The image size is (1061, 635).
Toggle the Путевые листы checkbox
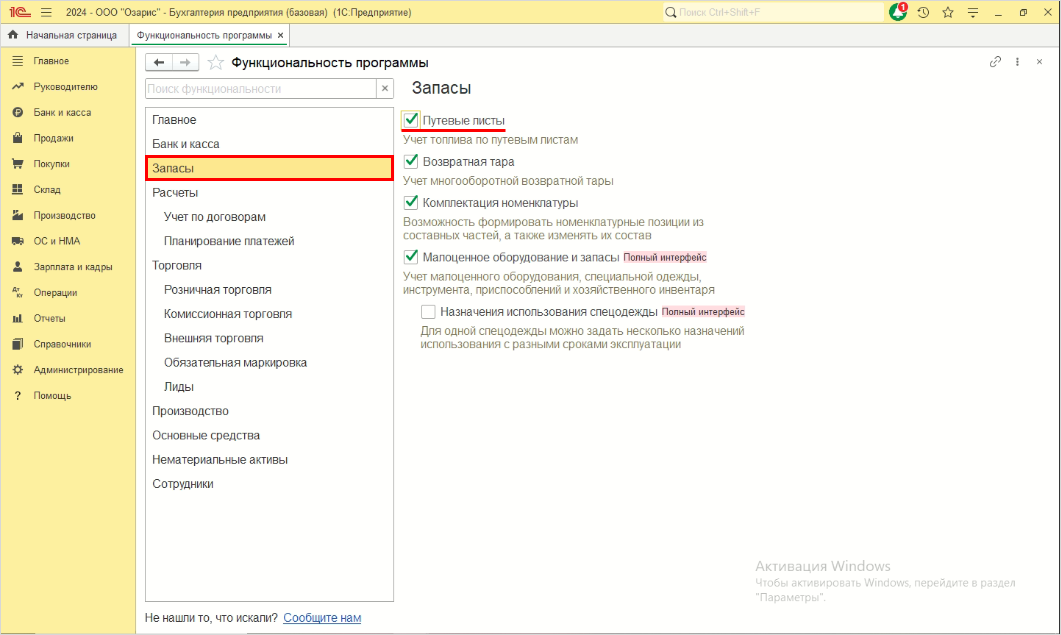[x=411, y=120]
